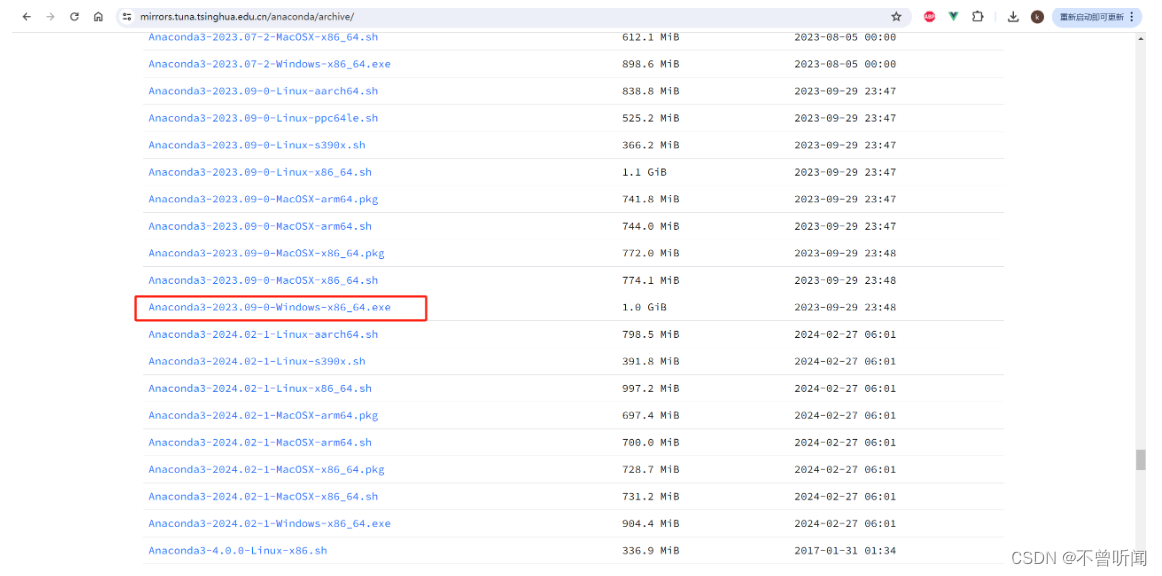Click the 838.8 MiB size cell

click(x=651, y=90)
